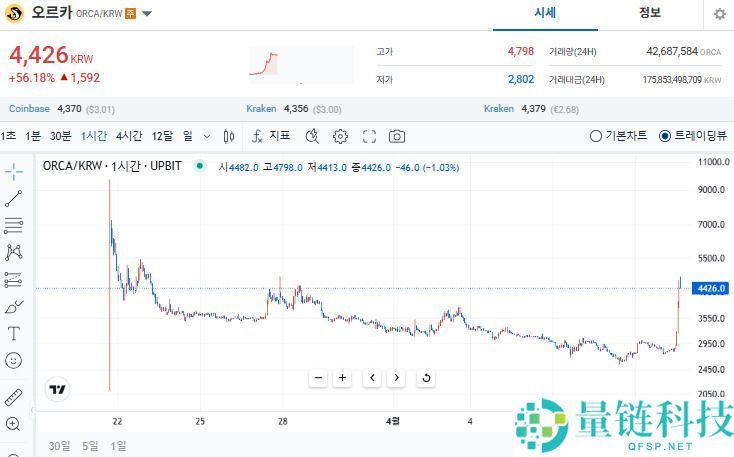Select the trend line drawing tool
The image size is (734, 457).
point(14,199)
